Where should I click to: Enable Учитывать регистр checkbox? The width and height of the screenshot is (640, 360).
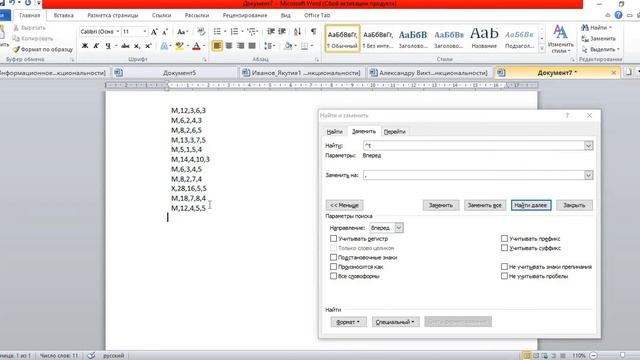333,238
